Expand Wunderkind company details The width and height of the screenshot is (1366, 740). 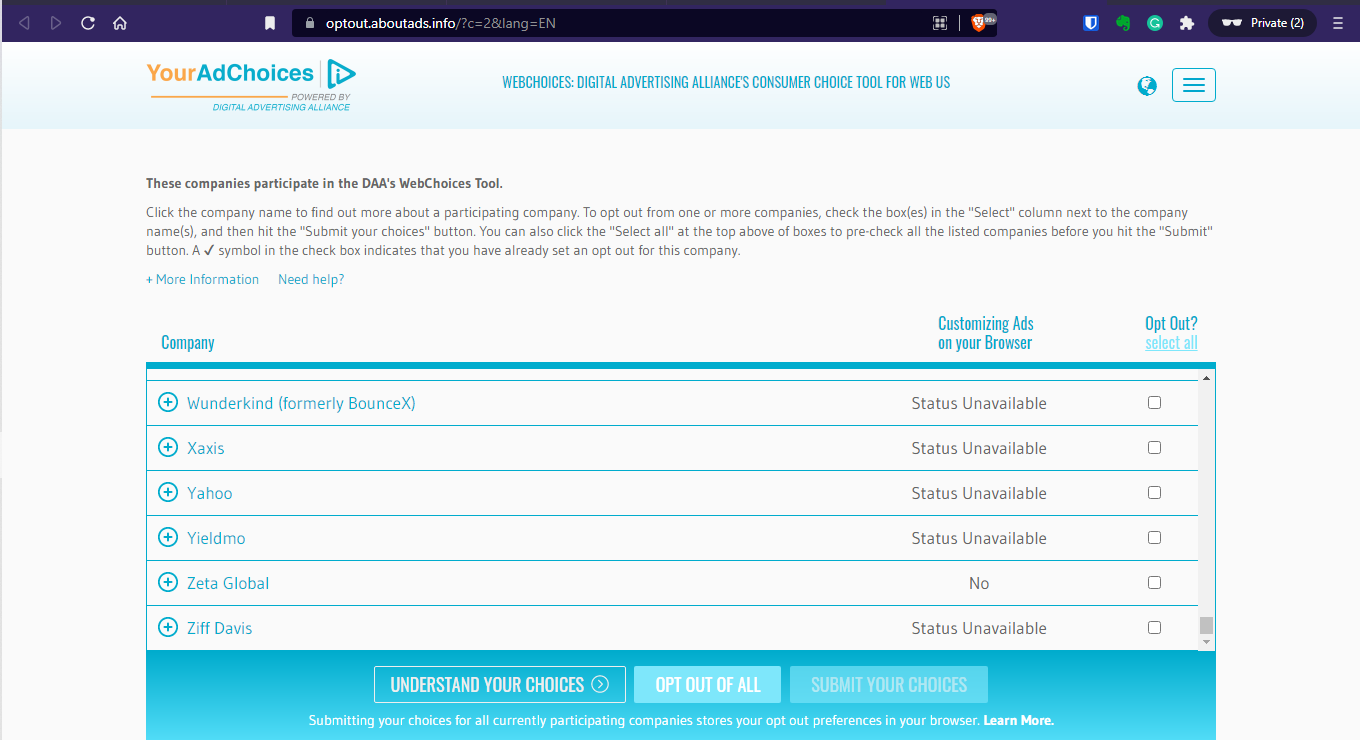click(168, 403)
